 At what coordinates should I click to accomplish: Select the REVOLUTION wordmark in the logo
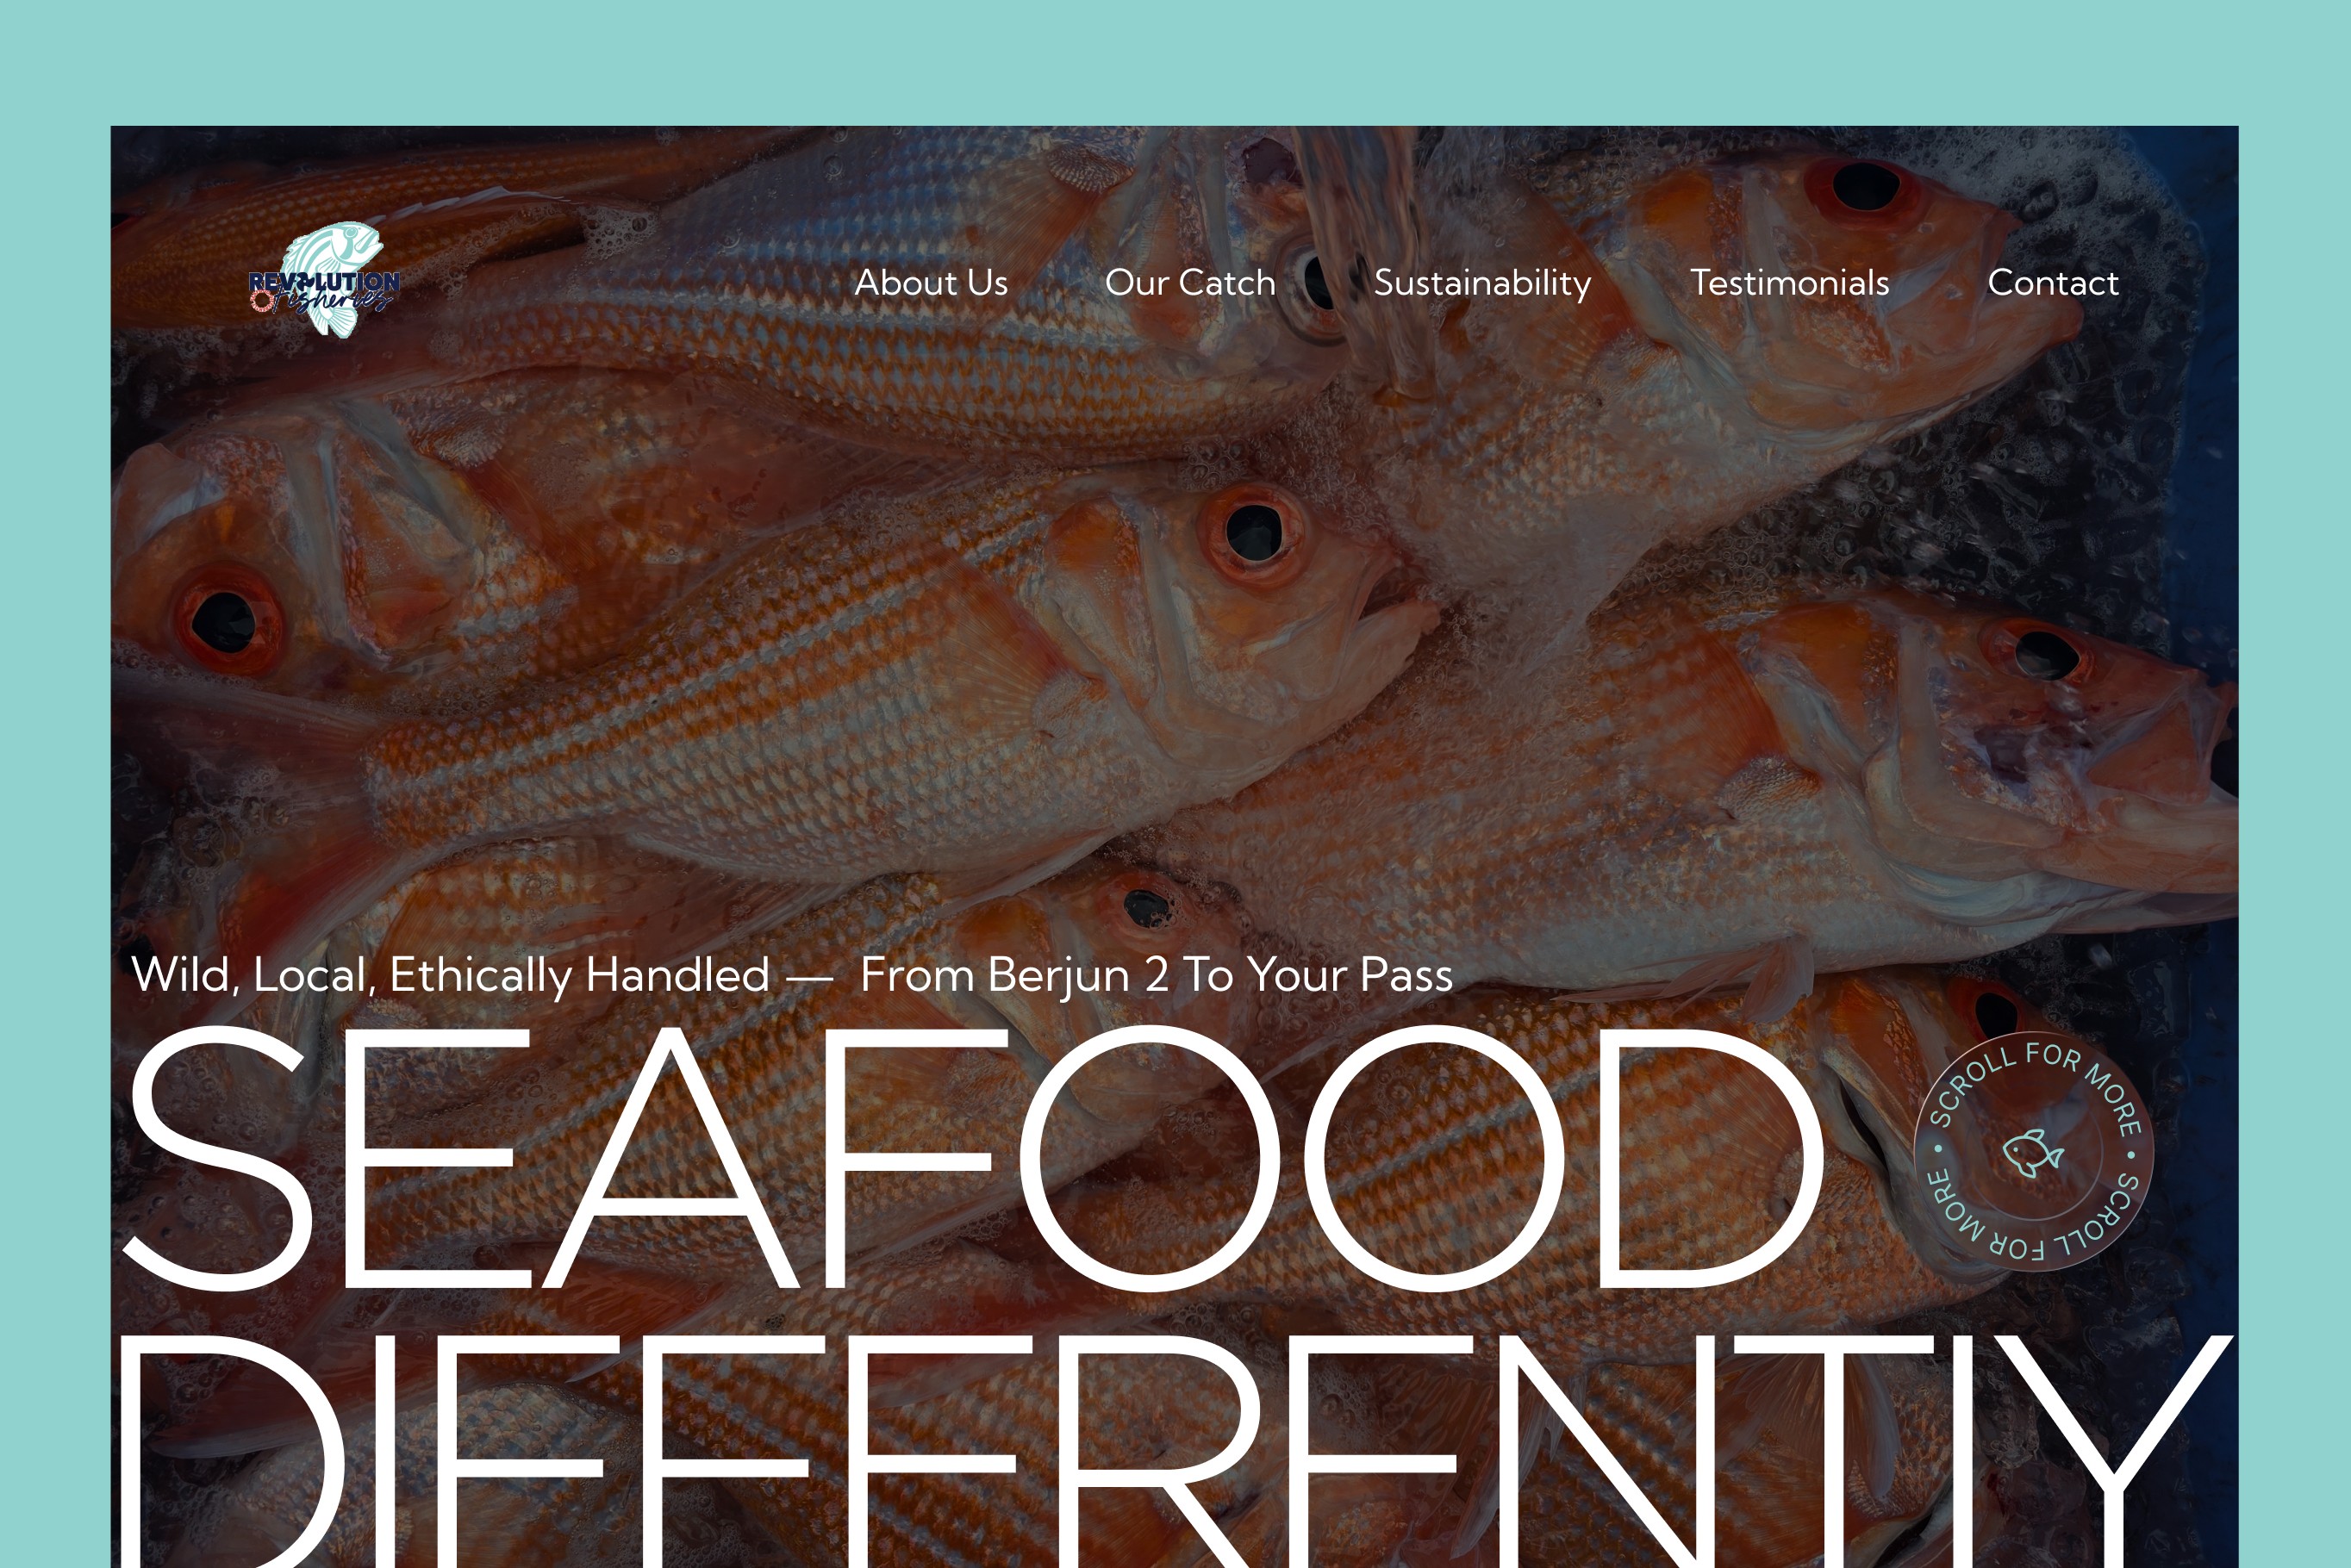pyautogui.click(x=324, y=282)
